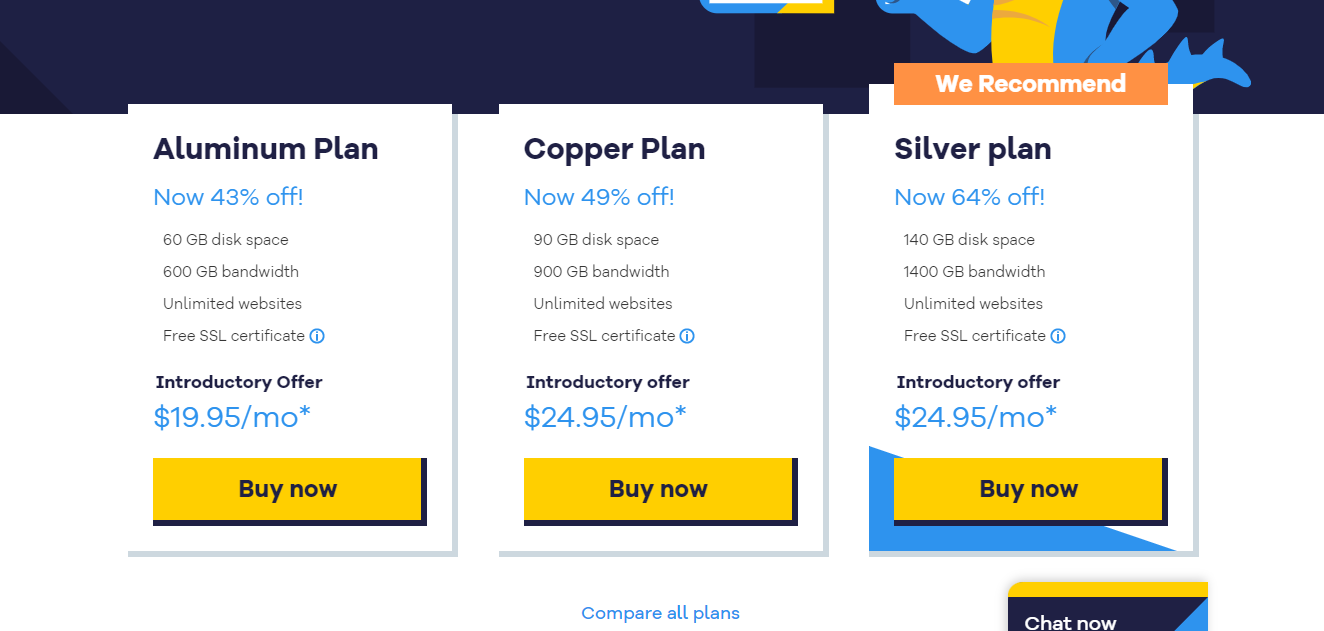Click the We Recommend badge
Image resolution: width=1324 pixels, height=631 pixels.
[1031, 84]
